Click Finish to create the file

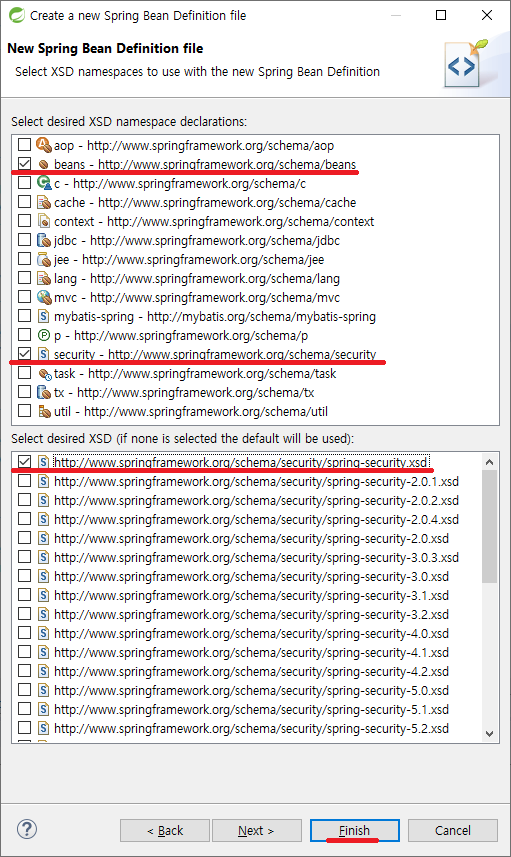coord(355,831)
